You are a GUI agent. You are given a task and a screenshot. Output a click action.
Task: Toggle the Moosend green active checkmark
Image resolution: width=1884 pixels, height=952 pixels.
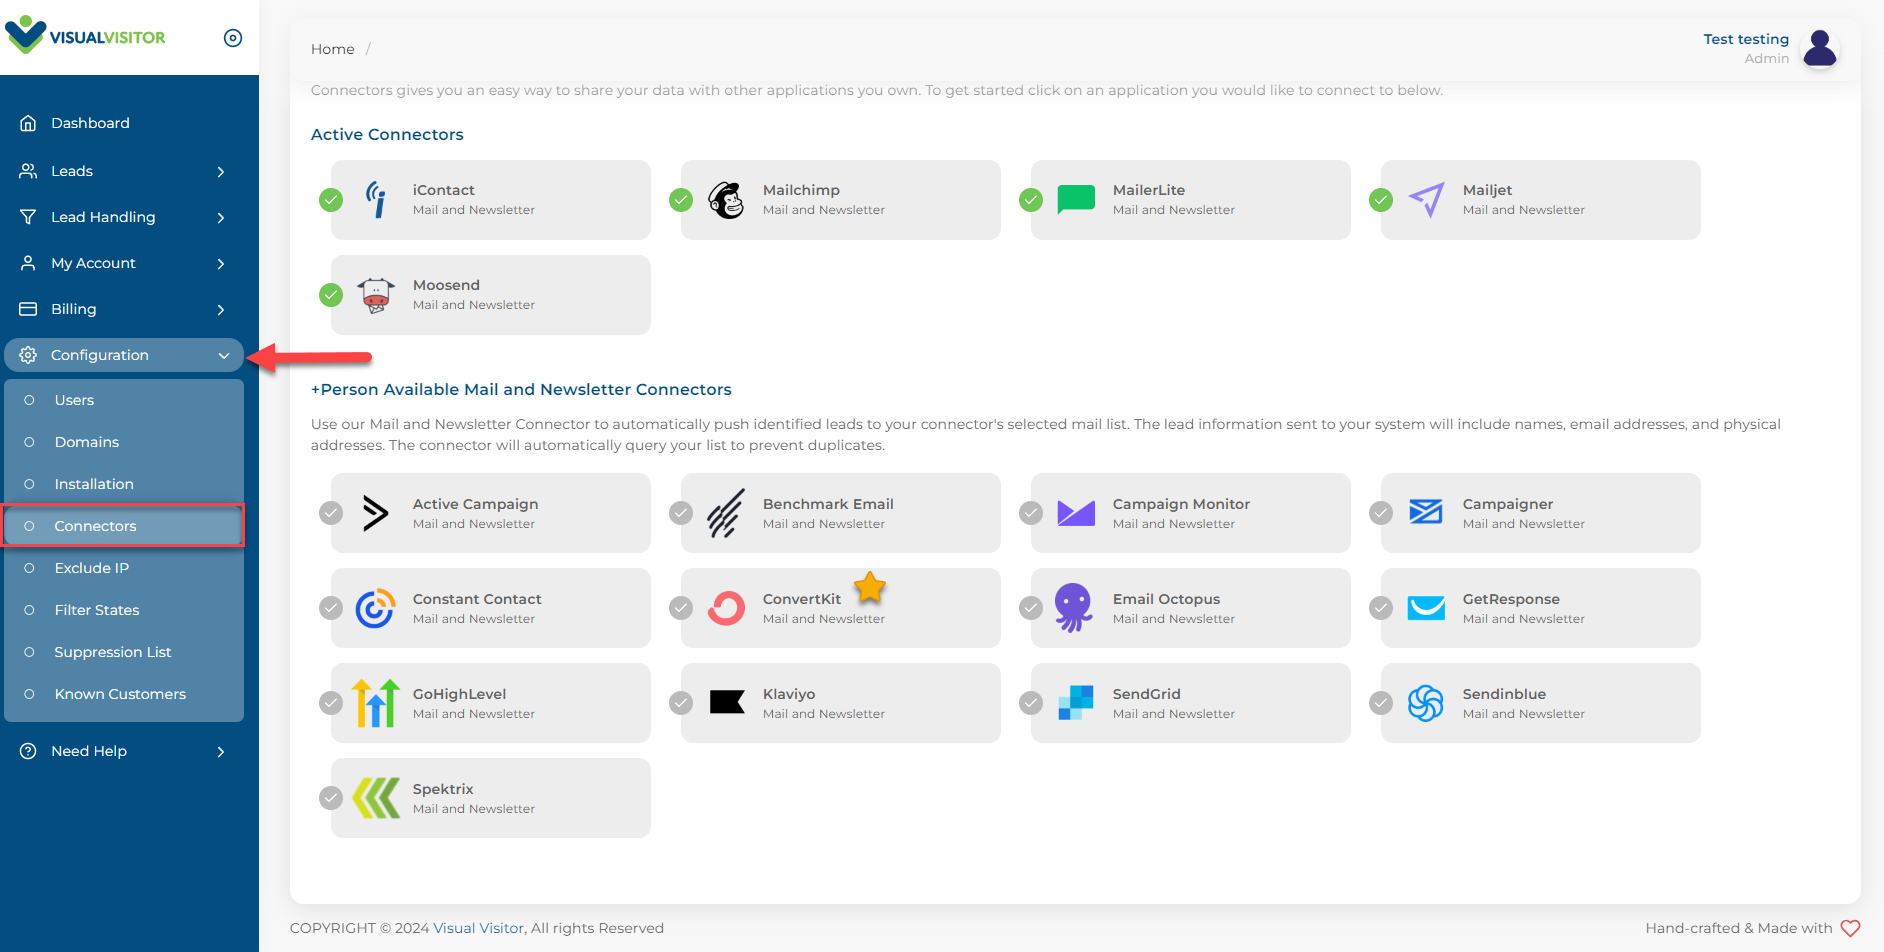coord(331,295)
